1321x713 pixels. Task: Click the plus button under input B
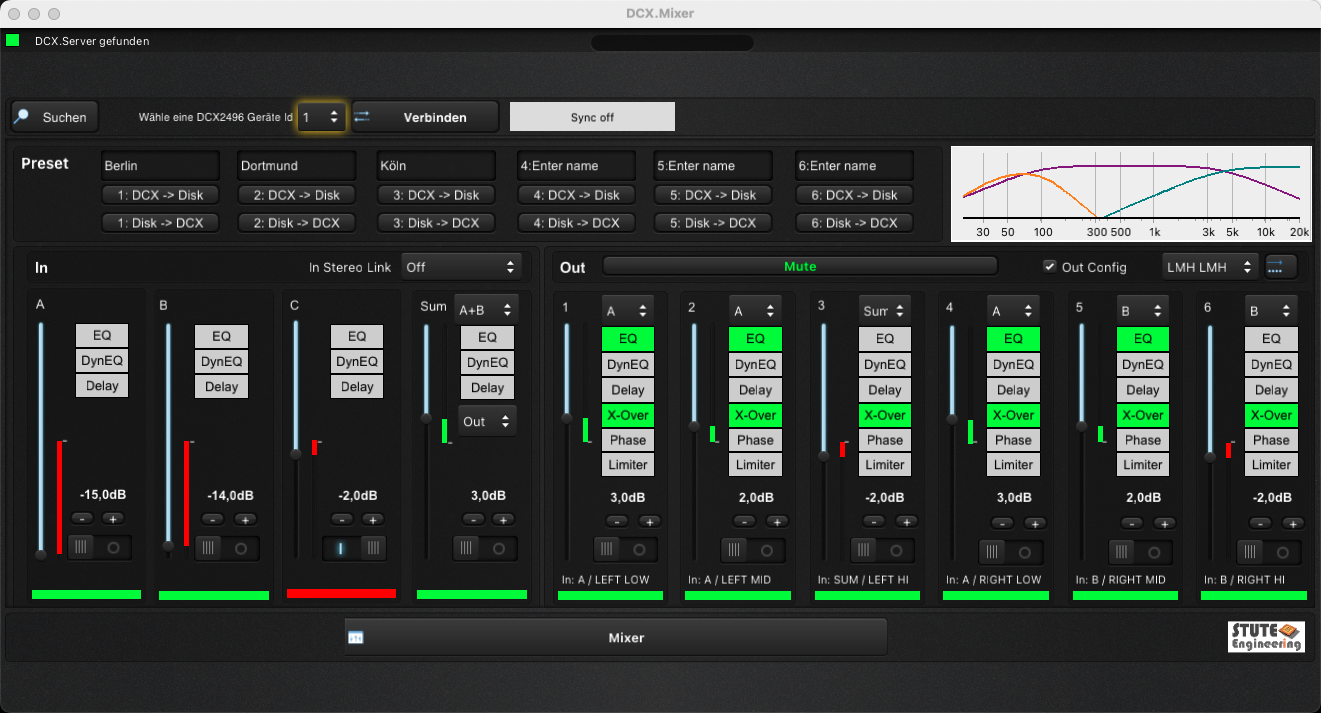(x=243, y=519)
